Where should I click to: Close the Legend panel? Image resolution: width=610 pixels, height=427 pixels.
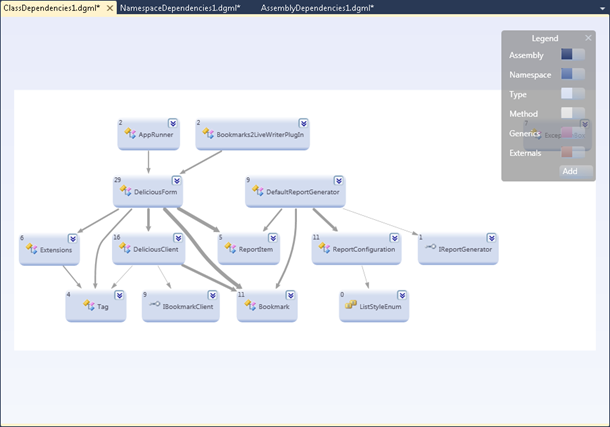588,37
